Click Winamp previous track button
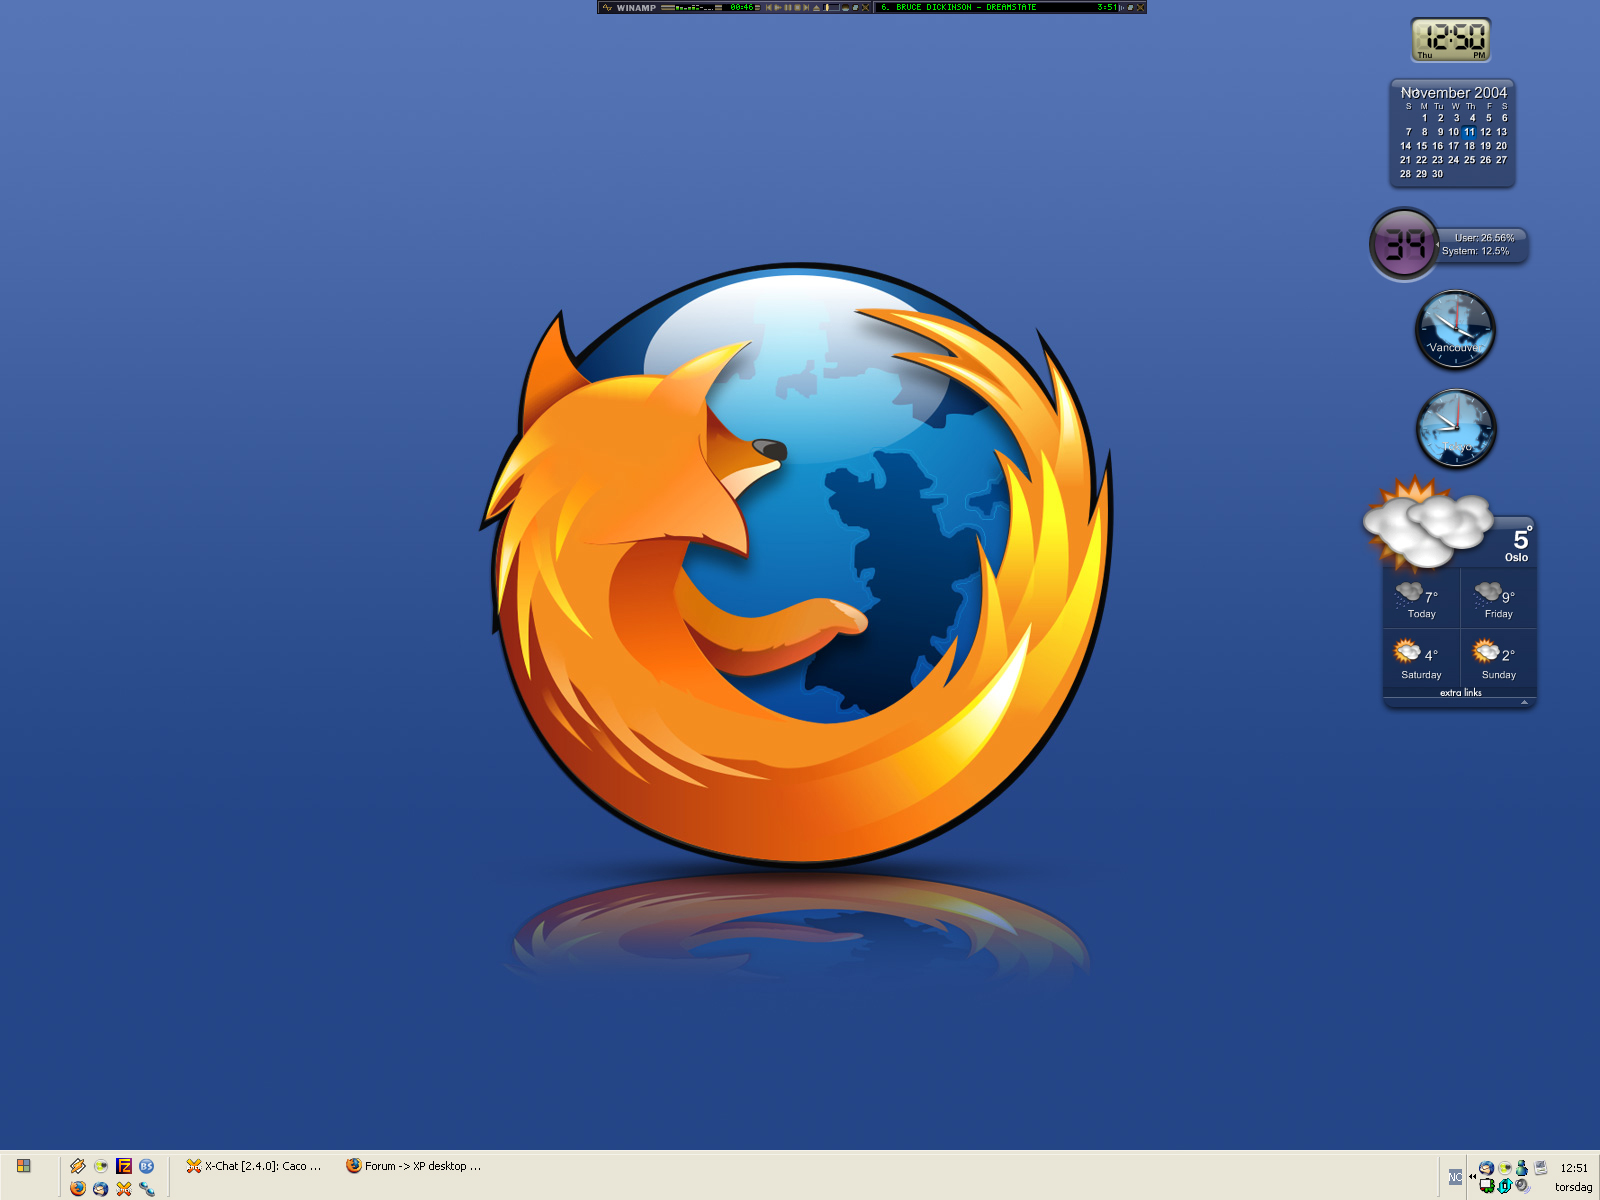1600x1200 pixels. (x=768, y=7)
